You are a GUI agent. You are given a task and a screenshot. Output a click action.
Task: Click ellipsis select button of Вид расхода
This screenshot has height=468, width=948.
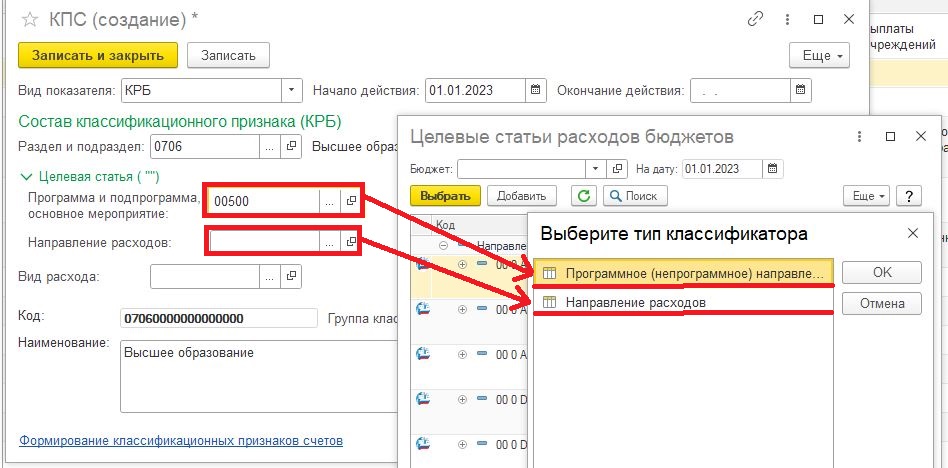[270, 276]
